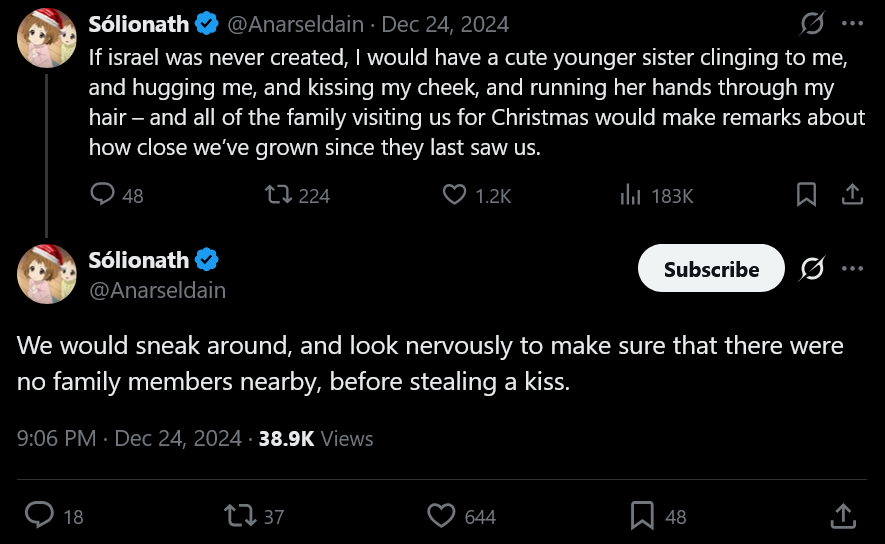This screenshot has height=544, width=885.
Task: Reply to the first tweet
Action: pyautogui.click(x=103, y=195)
